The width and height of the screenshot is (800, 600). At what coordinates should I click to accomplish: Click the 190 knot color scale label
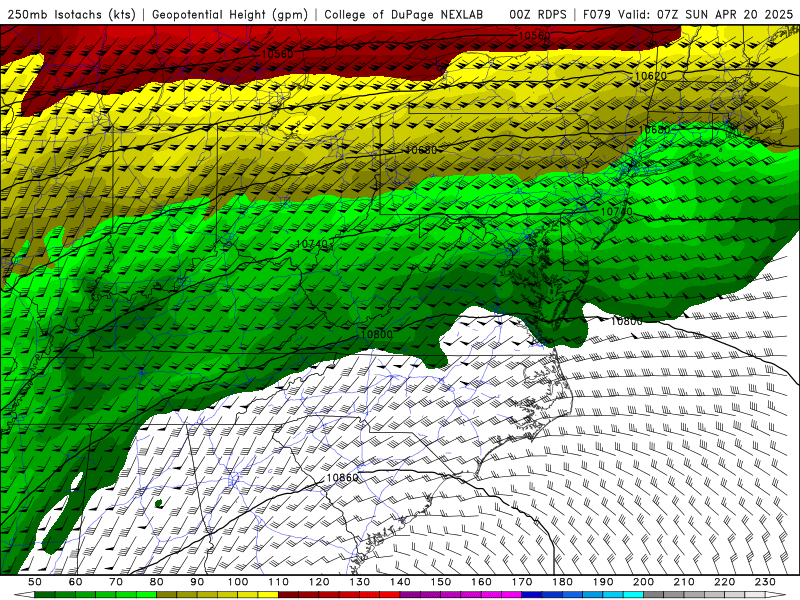point(603,582)
